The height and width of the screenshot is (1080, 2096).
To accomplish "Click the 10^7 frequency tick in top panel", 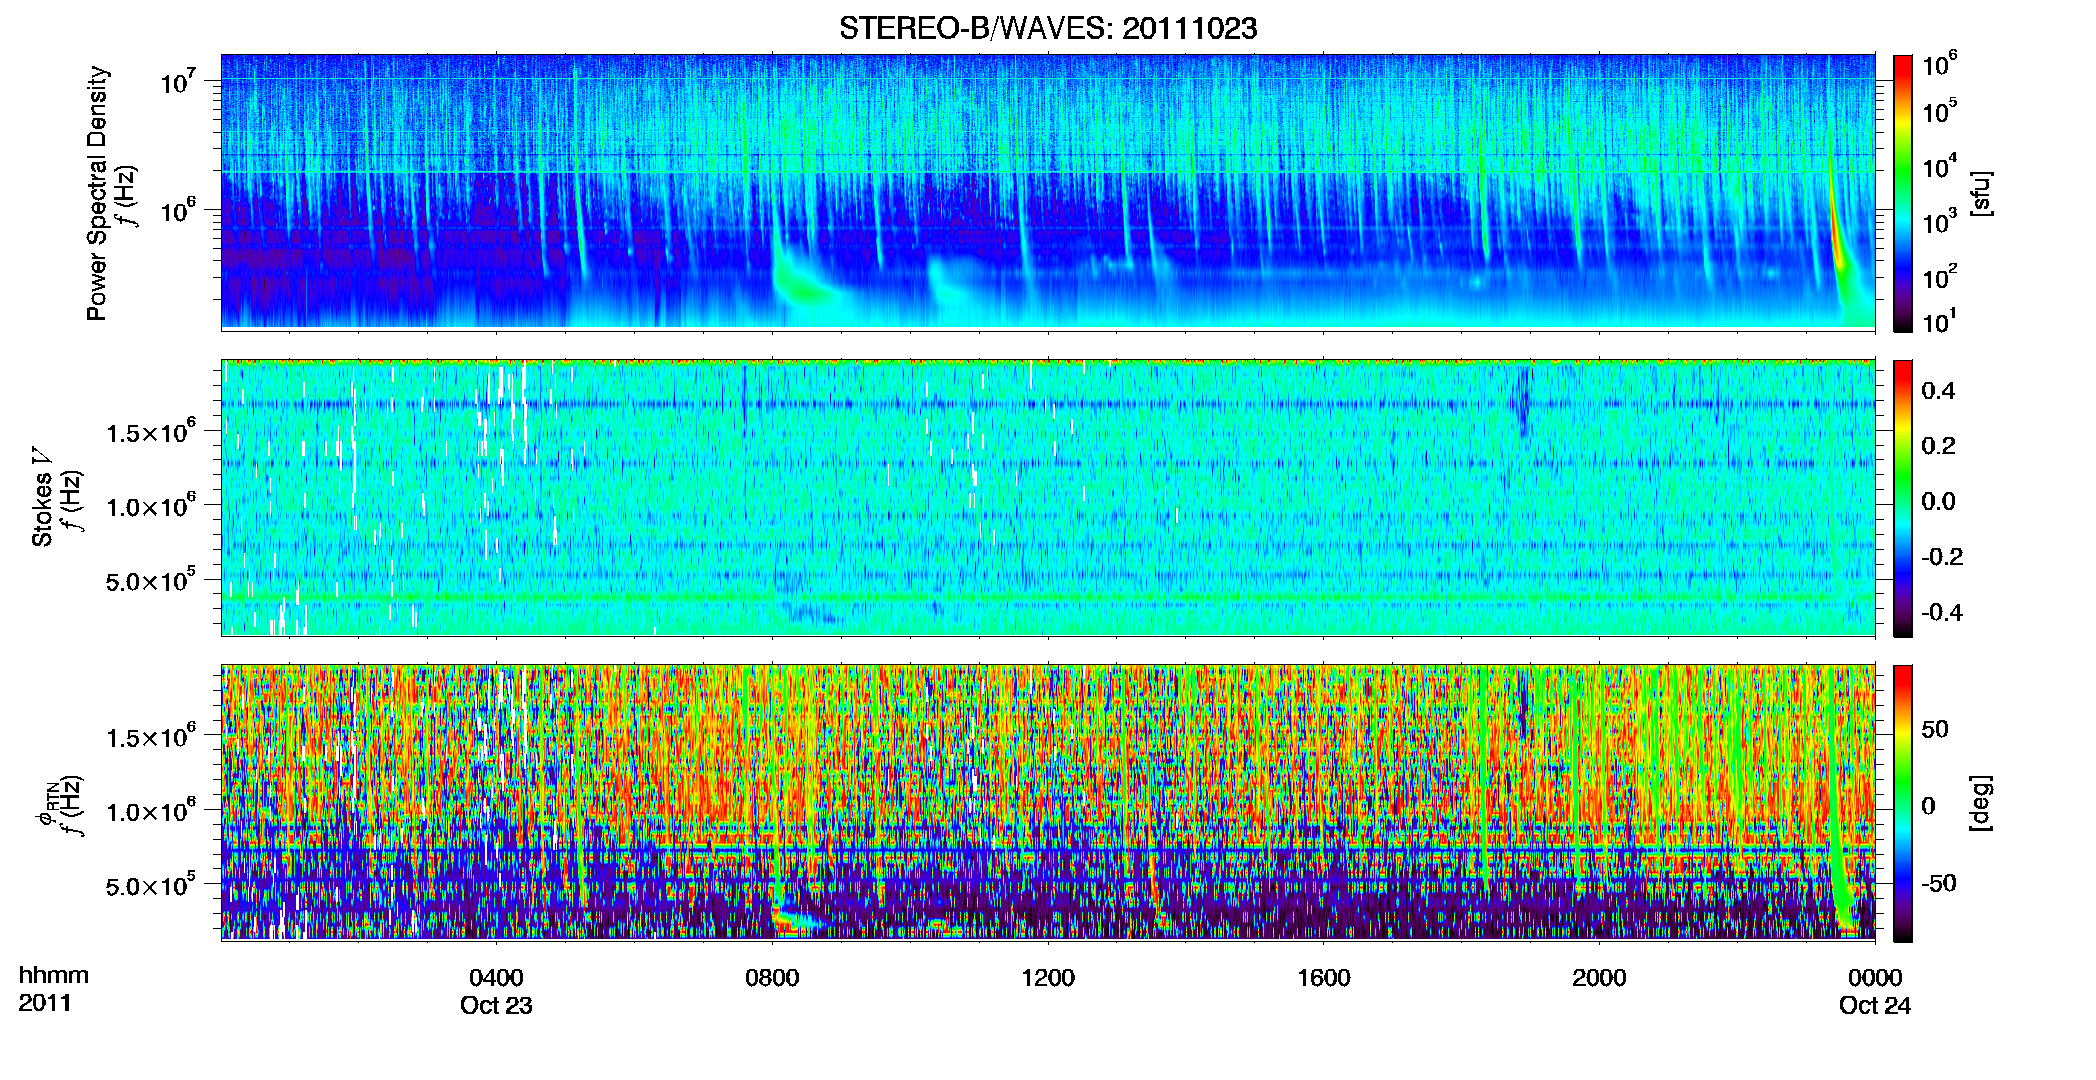I will click(x=177, y=80).
